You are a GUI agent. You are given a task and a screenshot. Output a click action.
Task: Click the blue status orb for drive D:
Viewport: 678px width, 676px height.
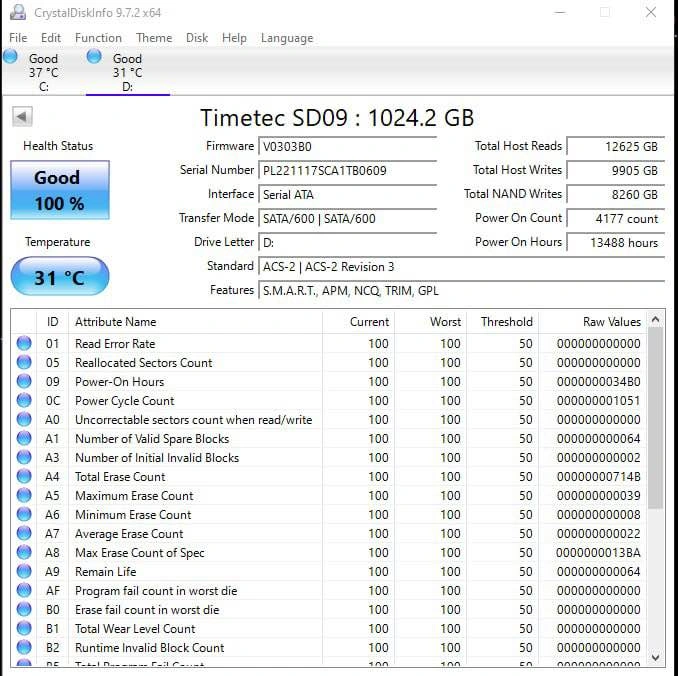point(94,57)
